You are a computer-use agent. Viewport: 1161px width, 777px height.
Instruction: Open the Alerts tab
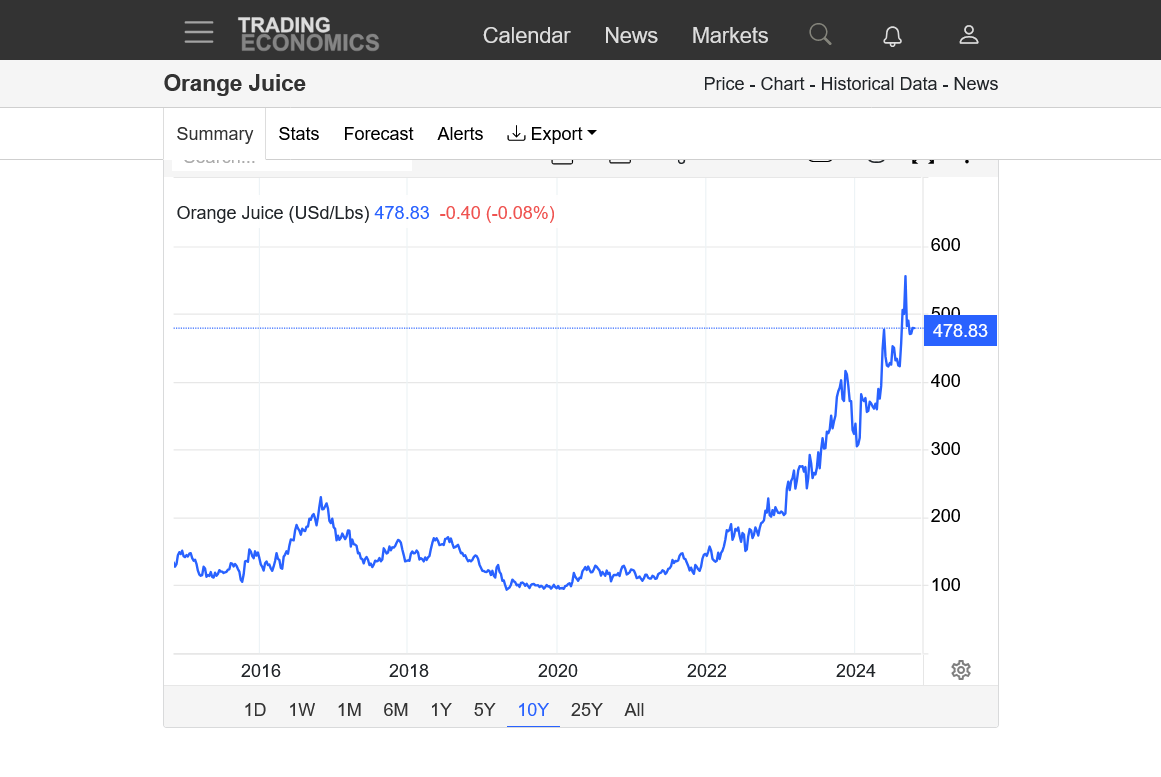point(460,134)
